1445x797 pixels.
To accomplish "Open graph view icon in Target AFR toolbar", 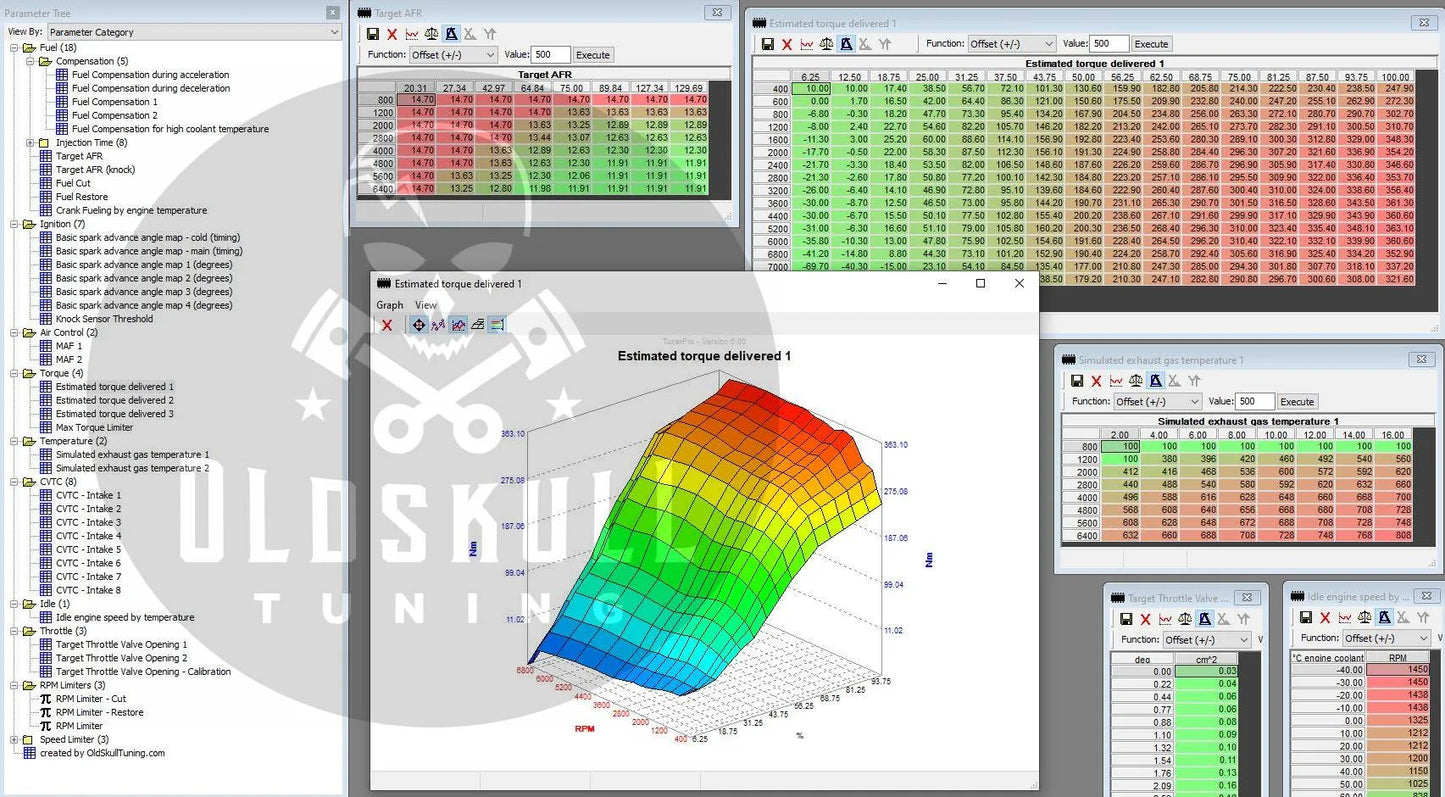I will pyautogui.click(x=412, y=34).
